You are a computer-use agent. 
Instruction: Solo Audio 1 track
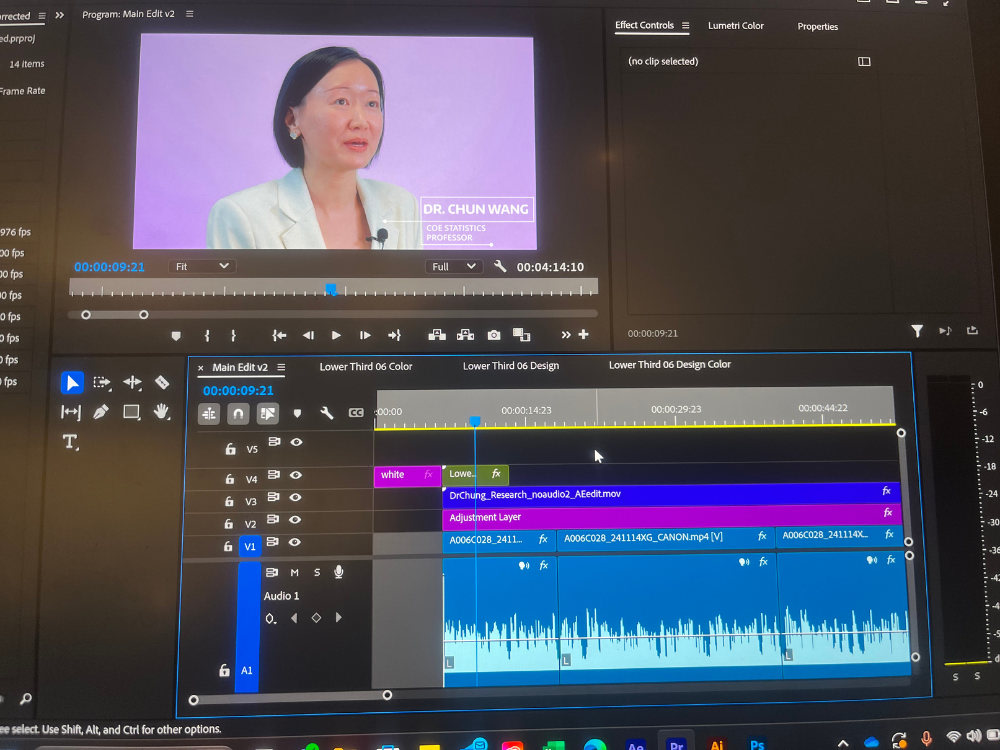click(x=317, y=573)
